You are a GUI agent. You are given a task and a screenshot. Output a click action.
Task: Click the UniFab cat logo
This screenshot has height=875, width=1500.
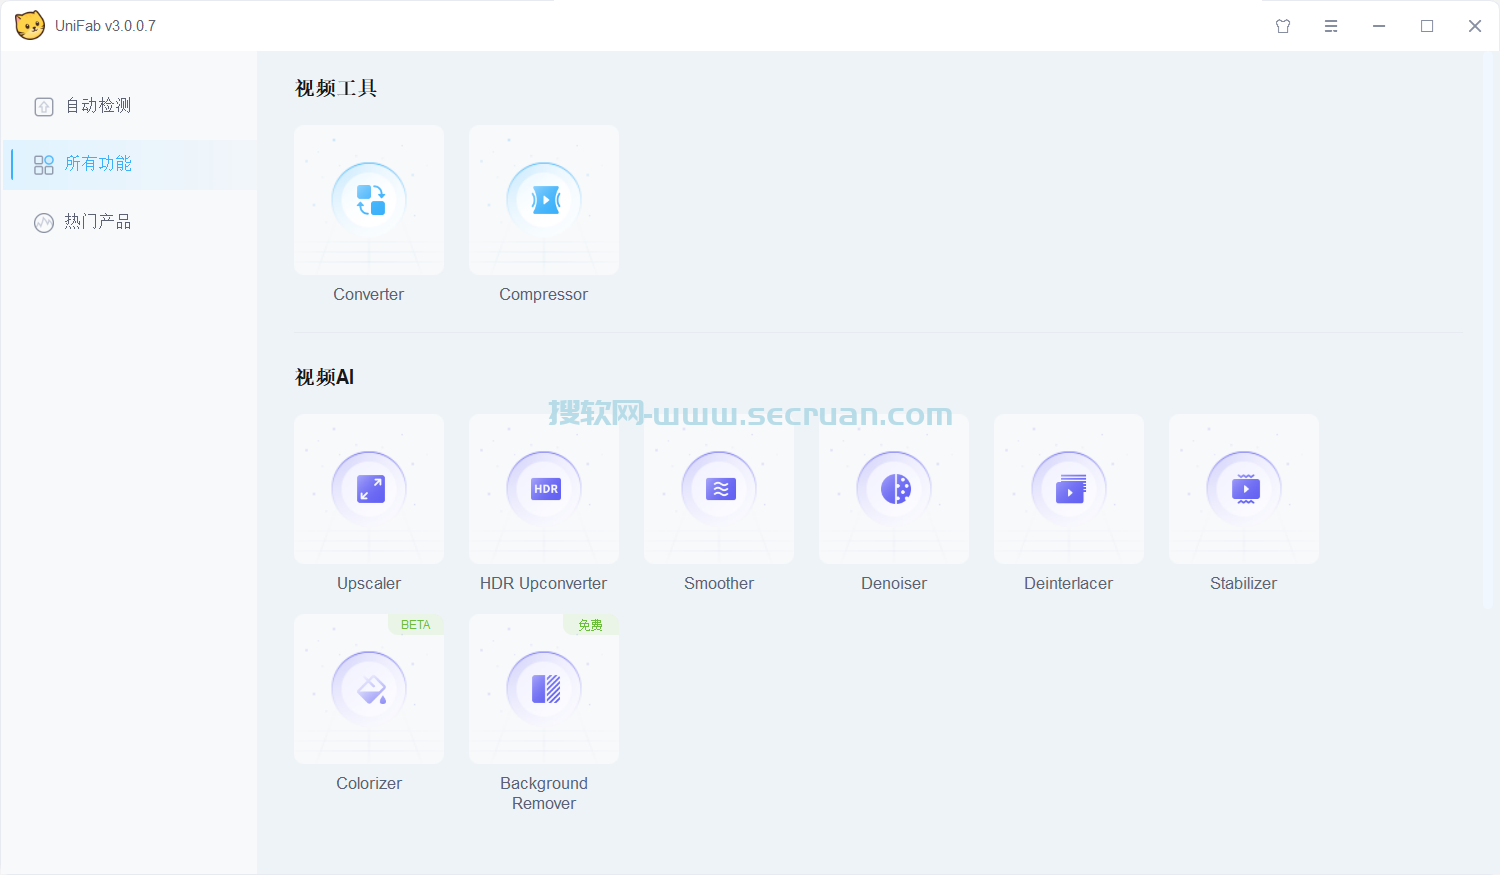point(30,25)
